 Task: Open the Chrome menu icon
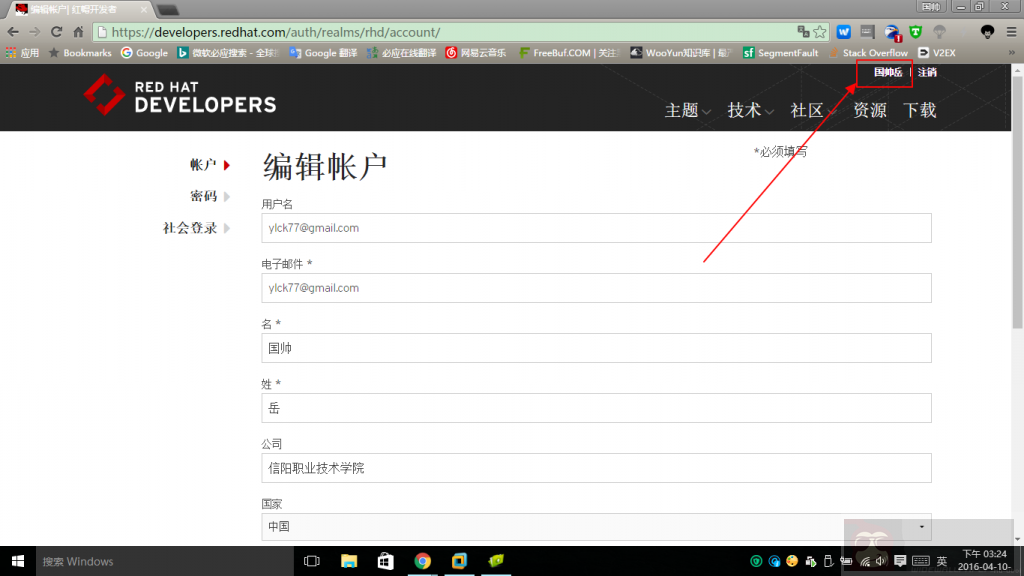coord(1010,31)
